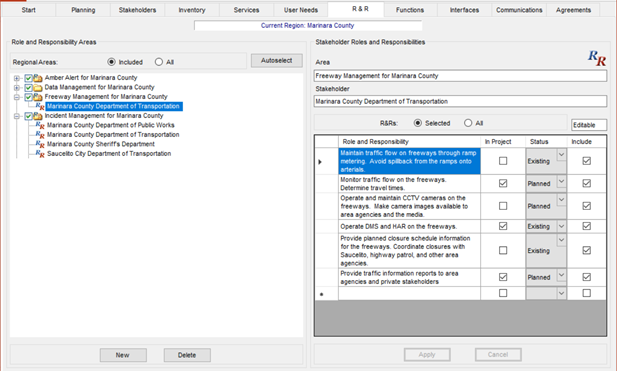
Task: Select the All Regional Areas radio button
Action: (x=159, y=62)
